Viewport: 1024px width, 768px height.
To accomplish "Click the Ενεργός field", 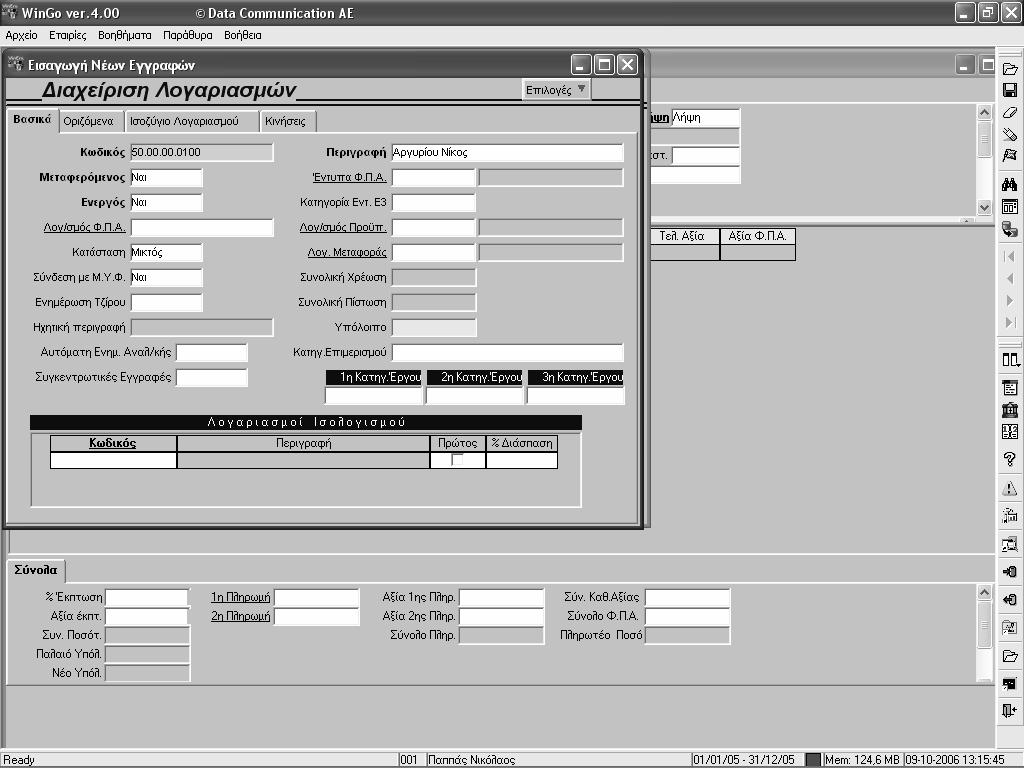I will pos(167,202).
